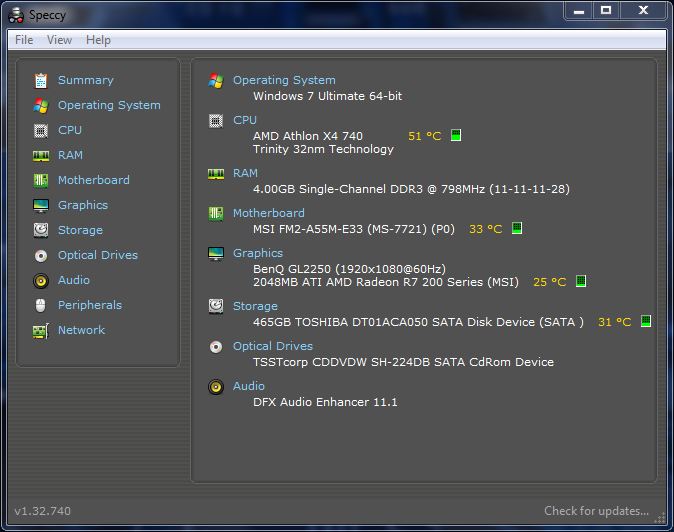Click the motherboard temperature 33 °C value
Viewport: 674px width, 532px height.
[x=485, y=229]
